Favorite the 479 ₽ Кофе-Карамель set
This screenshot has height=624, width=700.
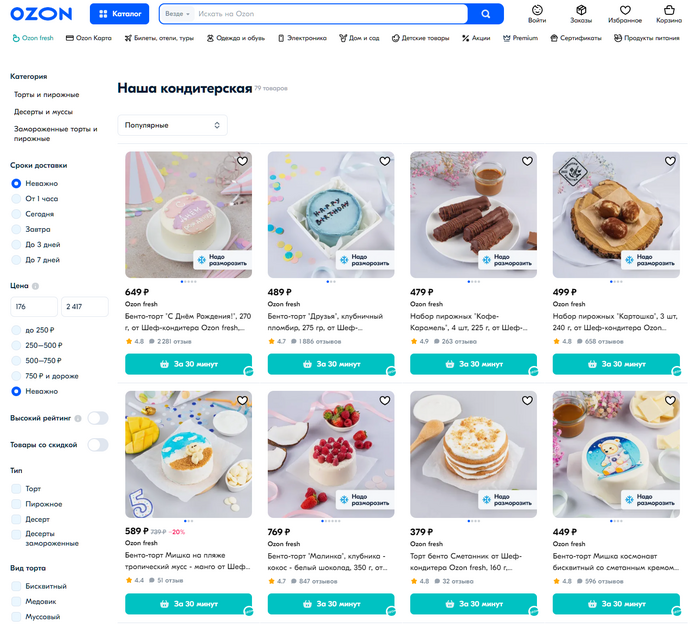click(527, 161)
